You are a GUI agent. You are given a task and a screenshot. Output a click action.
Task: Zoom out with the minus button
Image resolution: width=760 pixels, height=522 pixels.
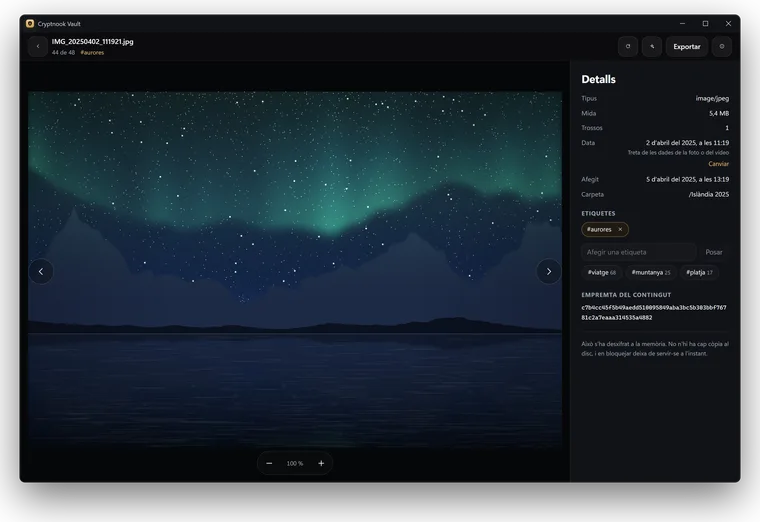click(269, 463)
